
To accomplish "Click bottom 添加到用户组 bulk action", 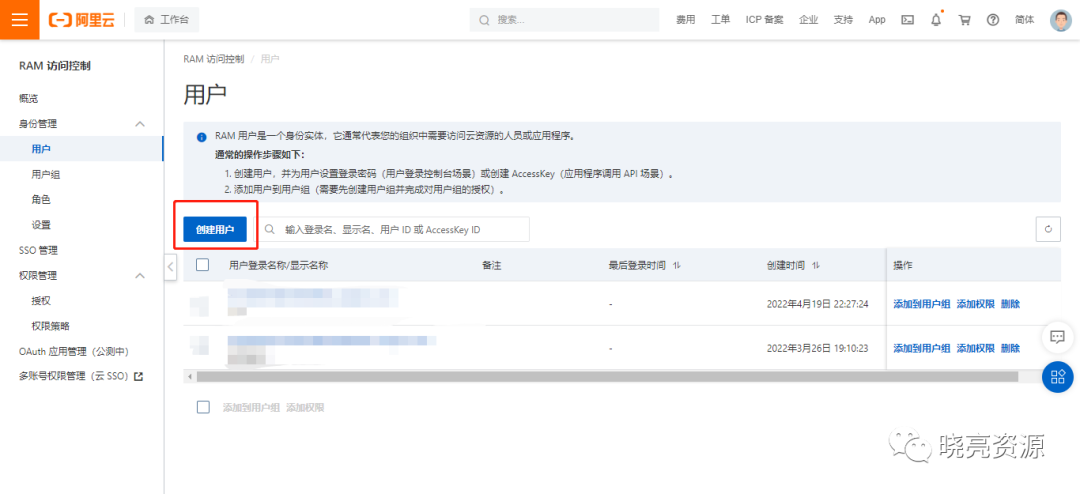I will pyautogui.click(x=251, y=408).
